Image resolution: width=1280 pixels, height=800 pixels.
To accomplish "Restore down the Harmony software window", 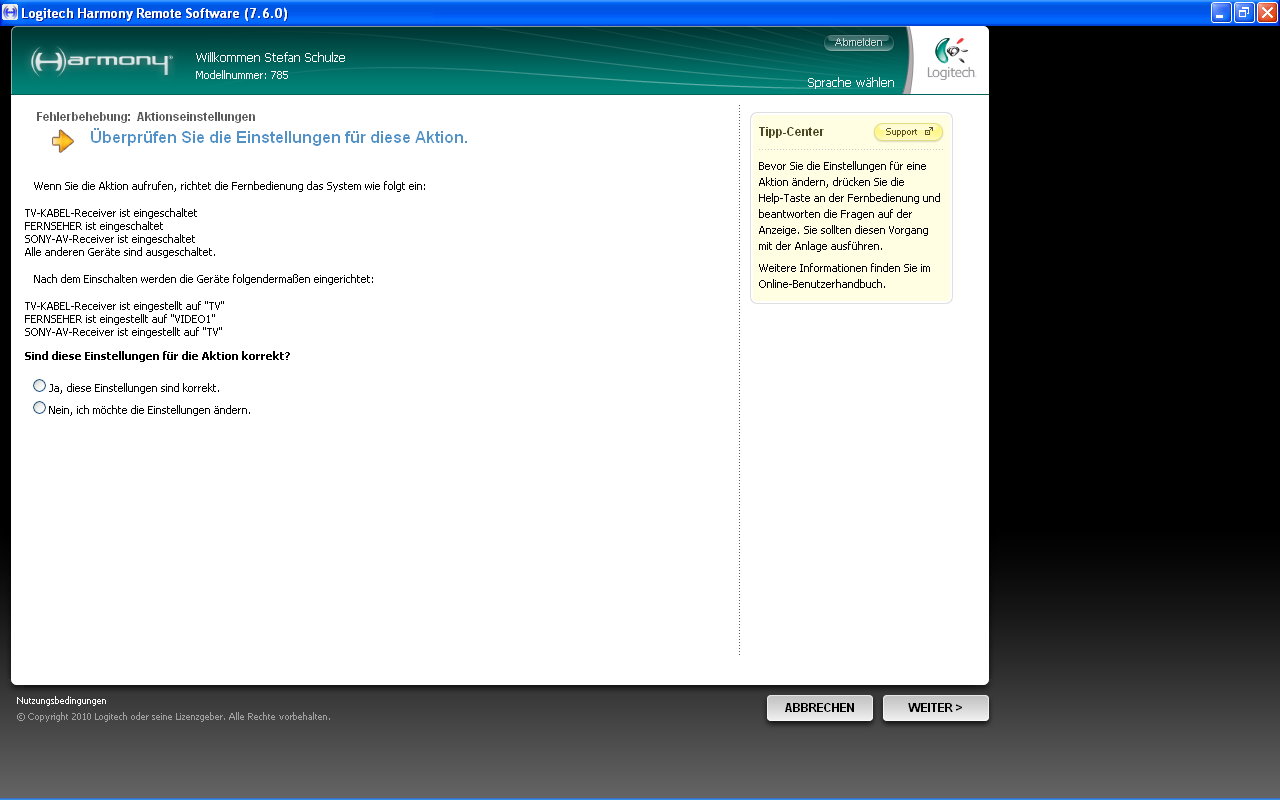I will pyautogui.click(x=1244, y=12).
